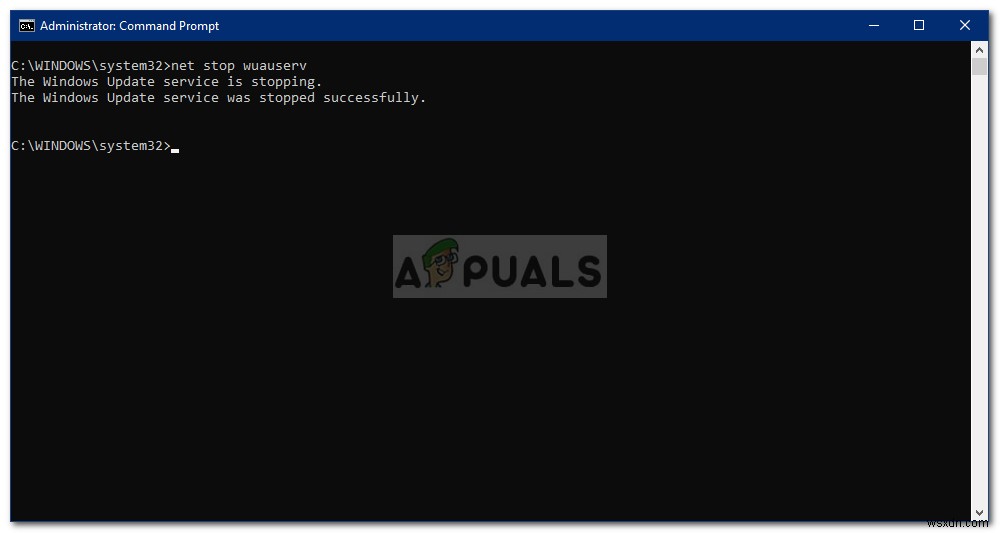Click the first C:\WINDOWS\system32> prompt path

point(91,66)
